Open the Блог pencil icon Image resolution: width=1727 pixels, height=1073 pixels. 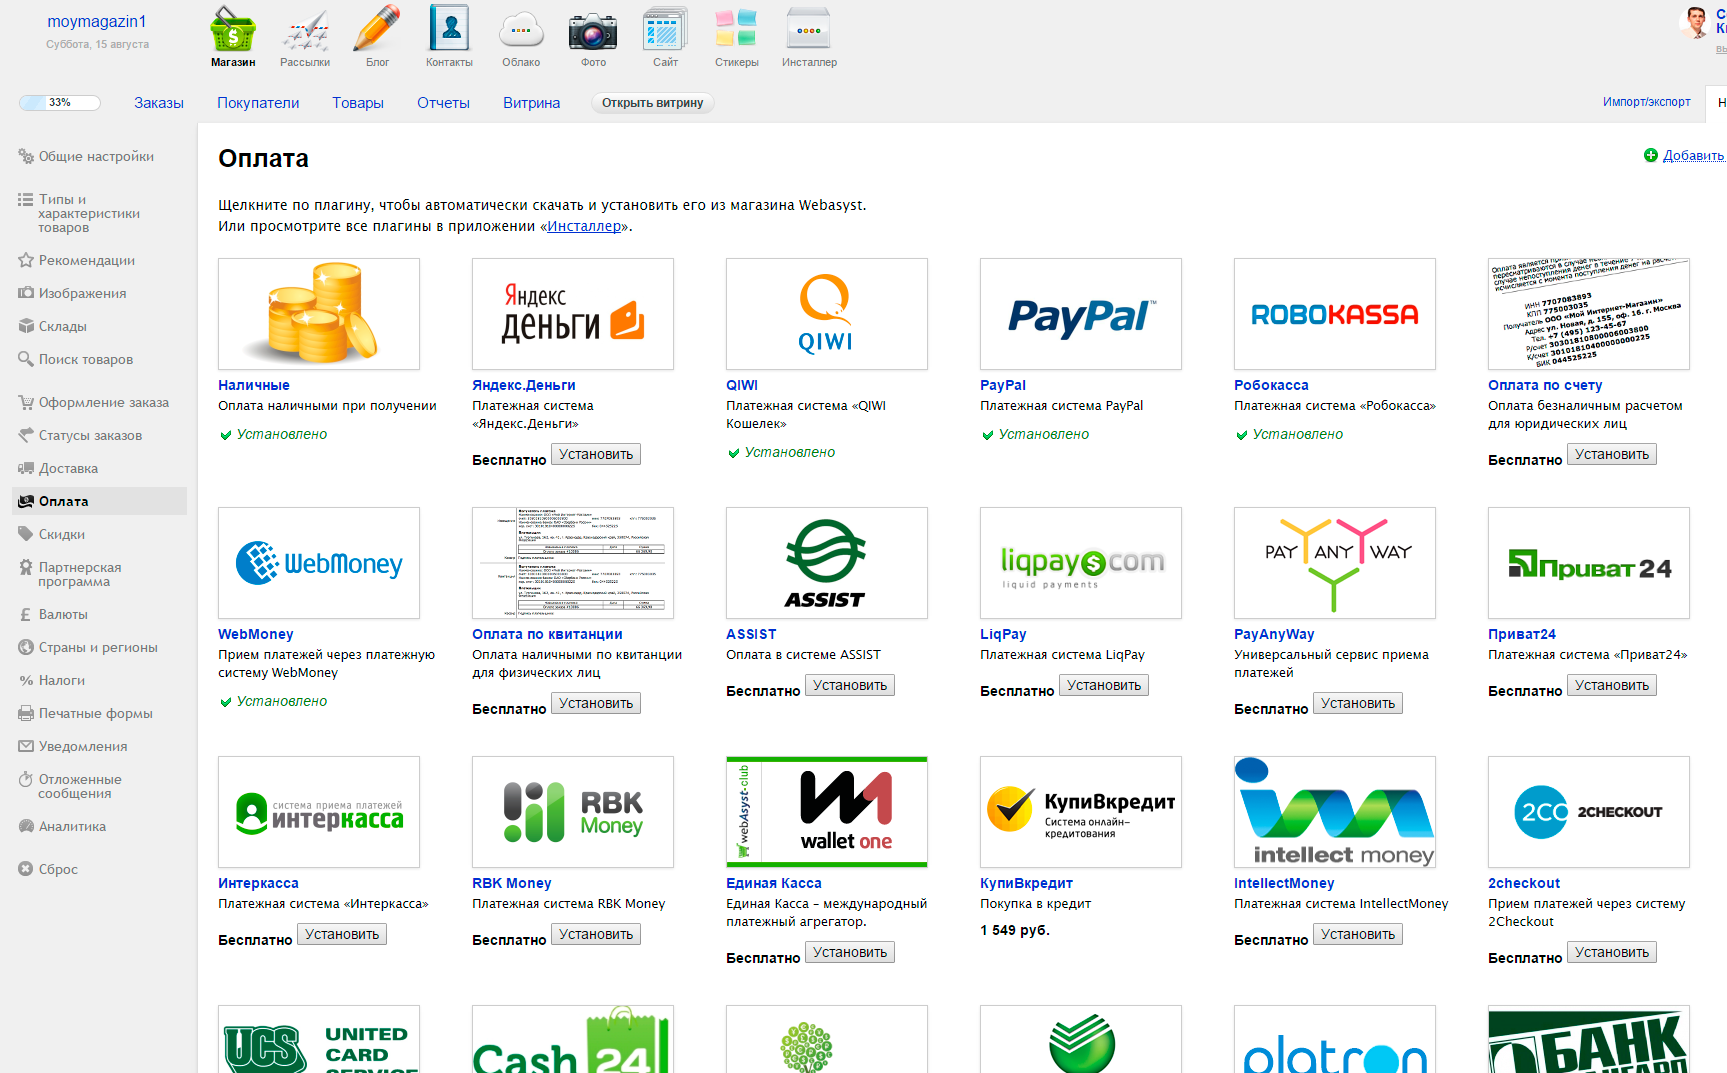click(377, 37)
